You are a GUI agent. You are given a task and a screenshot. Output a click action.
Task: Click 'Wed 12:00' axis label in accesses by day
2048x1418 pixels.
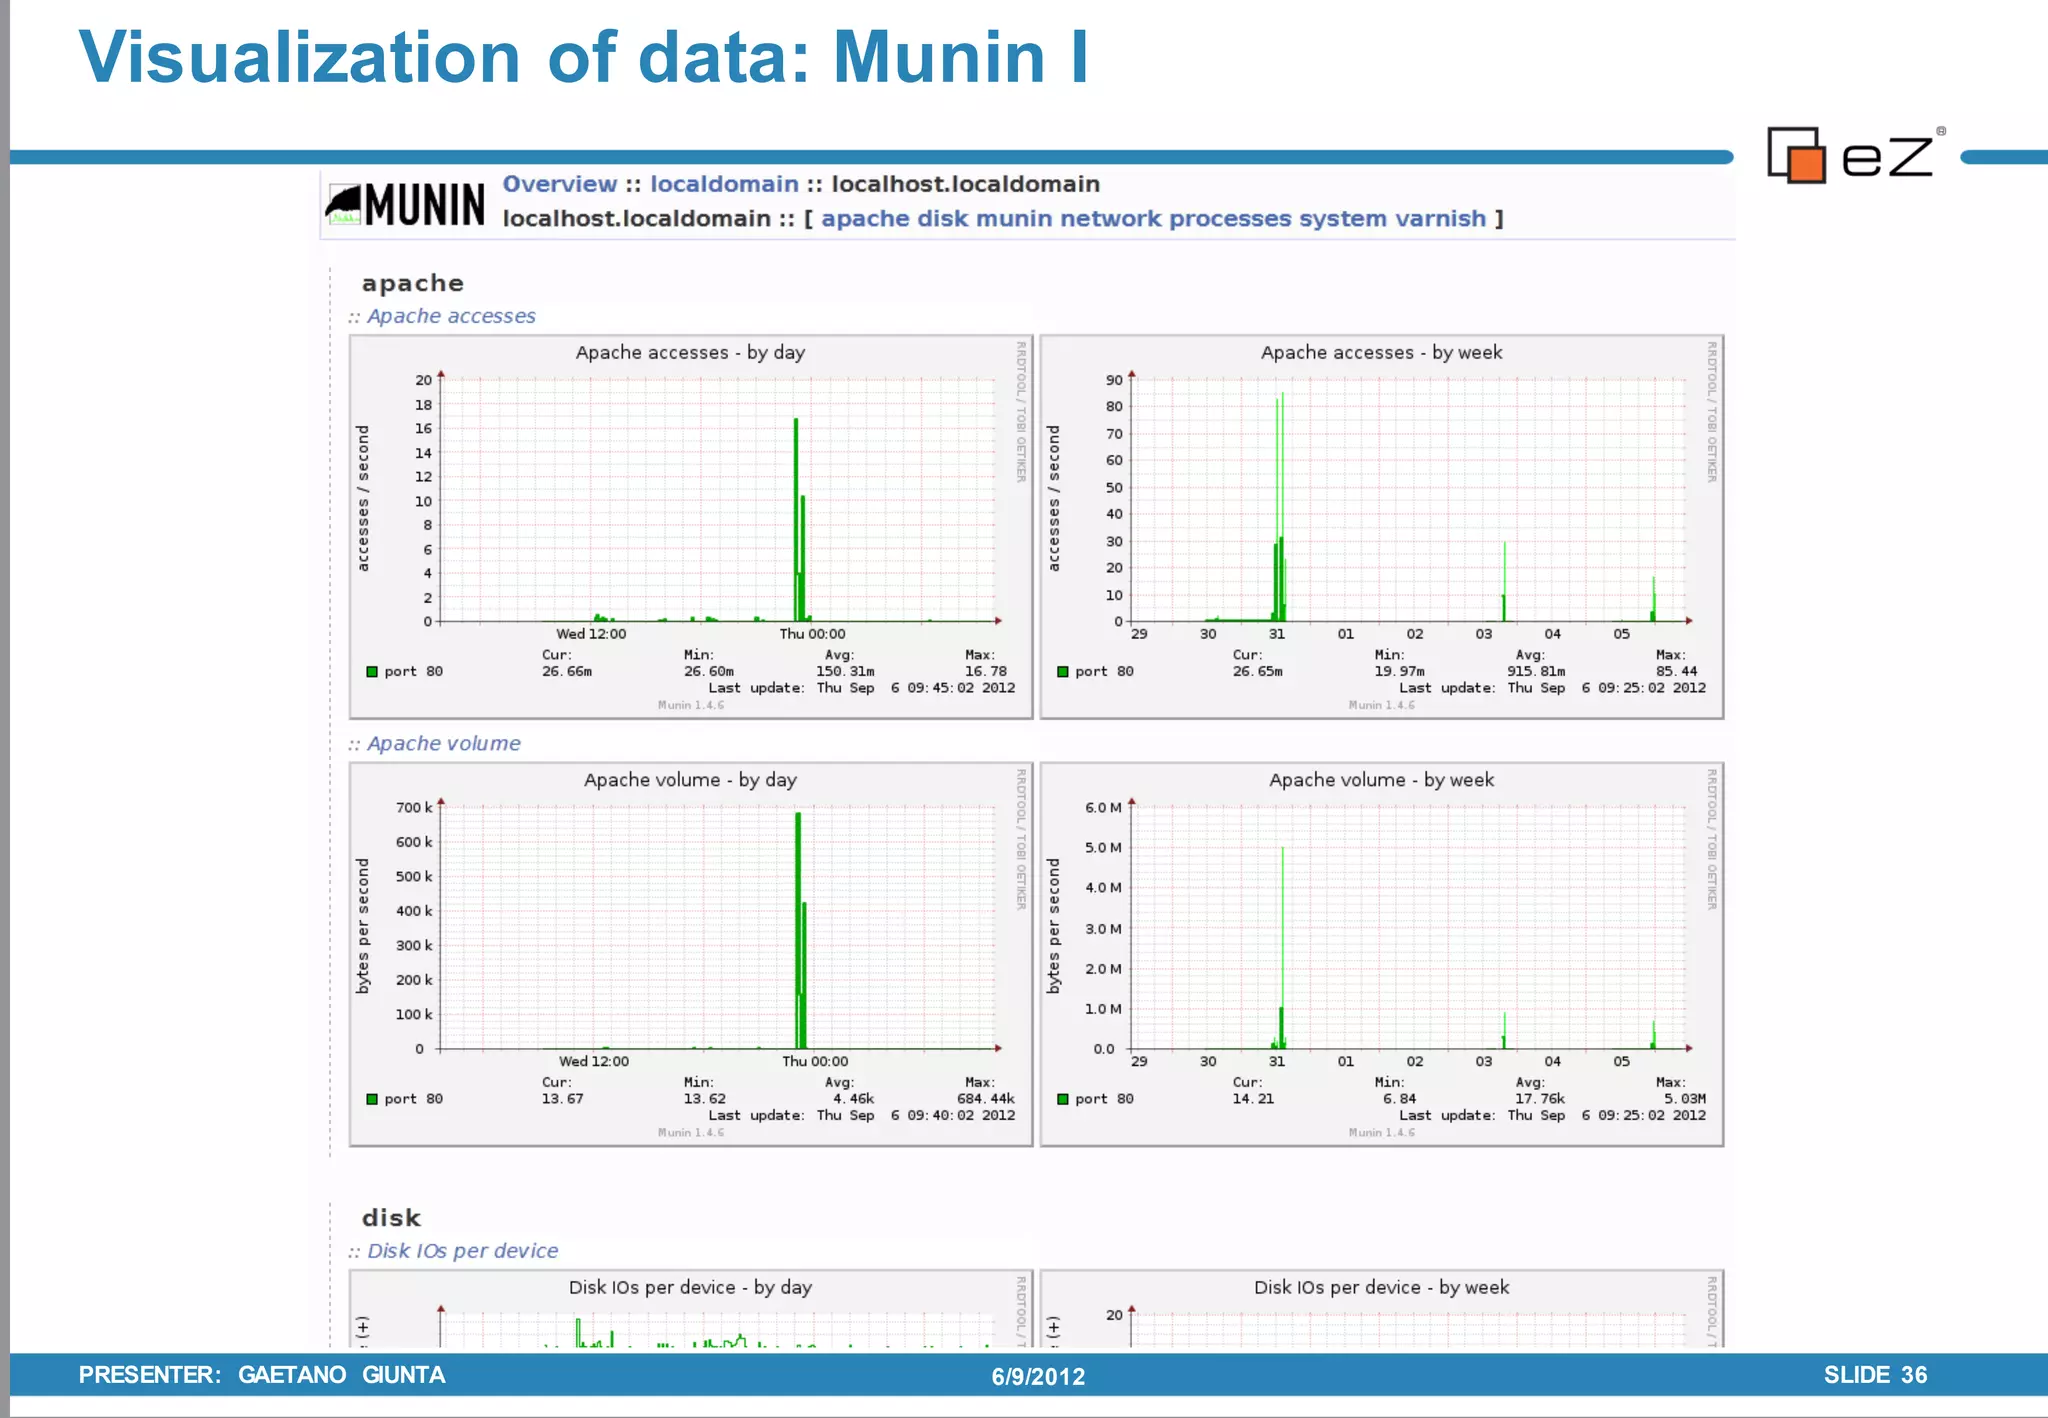click(591, 634)
